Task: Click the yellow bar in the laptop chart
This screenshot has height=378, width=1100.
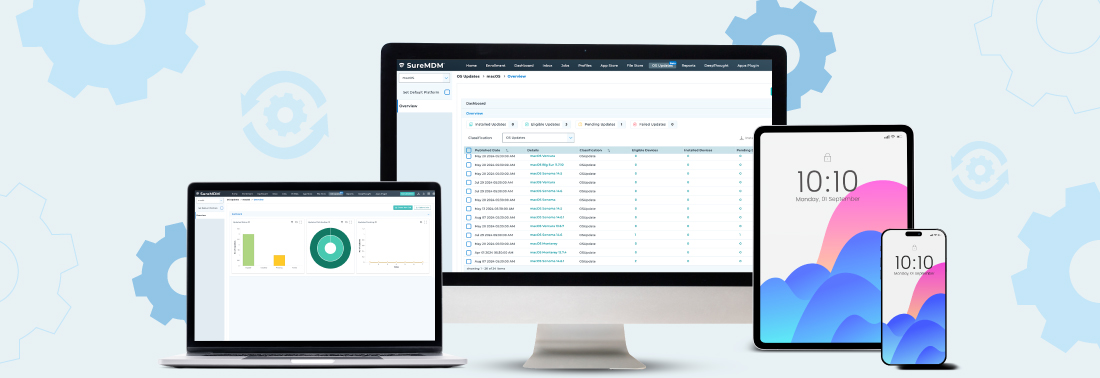Action: (x=279, y=260)
